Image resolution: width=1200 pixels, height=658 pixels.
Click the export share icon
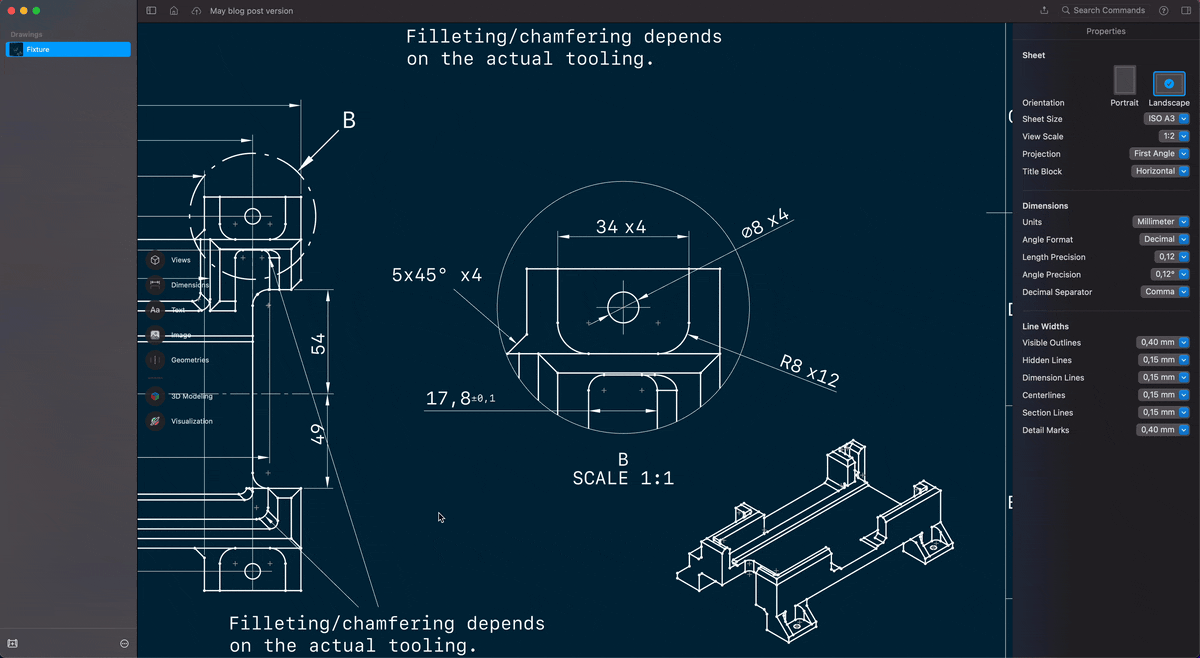click(1044, 11)
